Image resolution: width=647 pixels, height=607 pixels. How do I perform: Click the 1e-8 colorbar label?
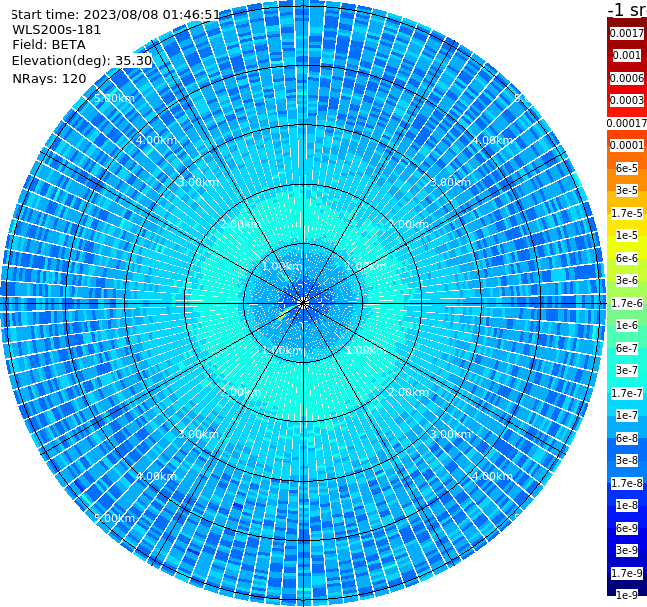[627, 505]
